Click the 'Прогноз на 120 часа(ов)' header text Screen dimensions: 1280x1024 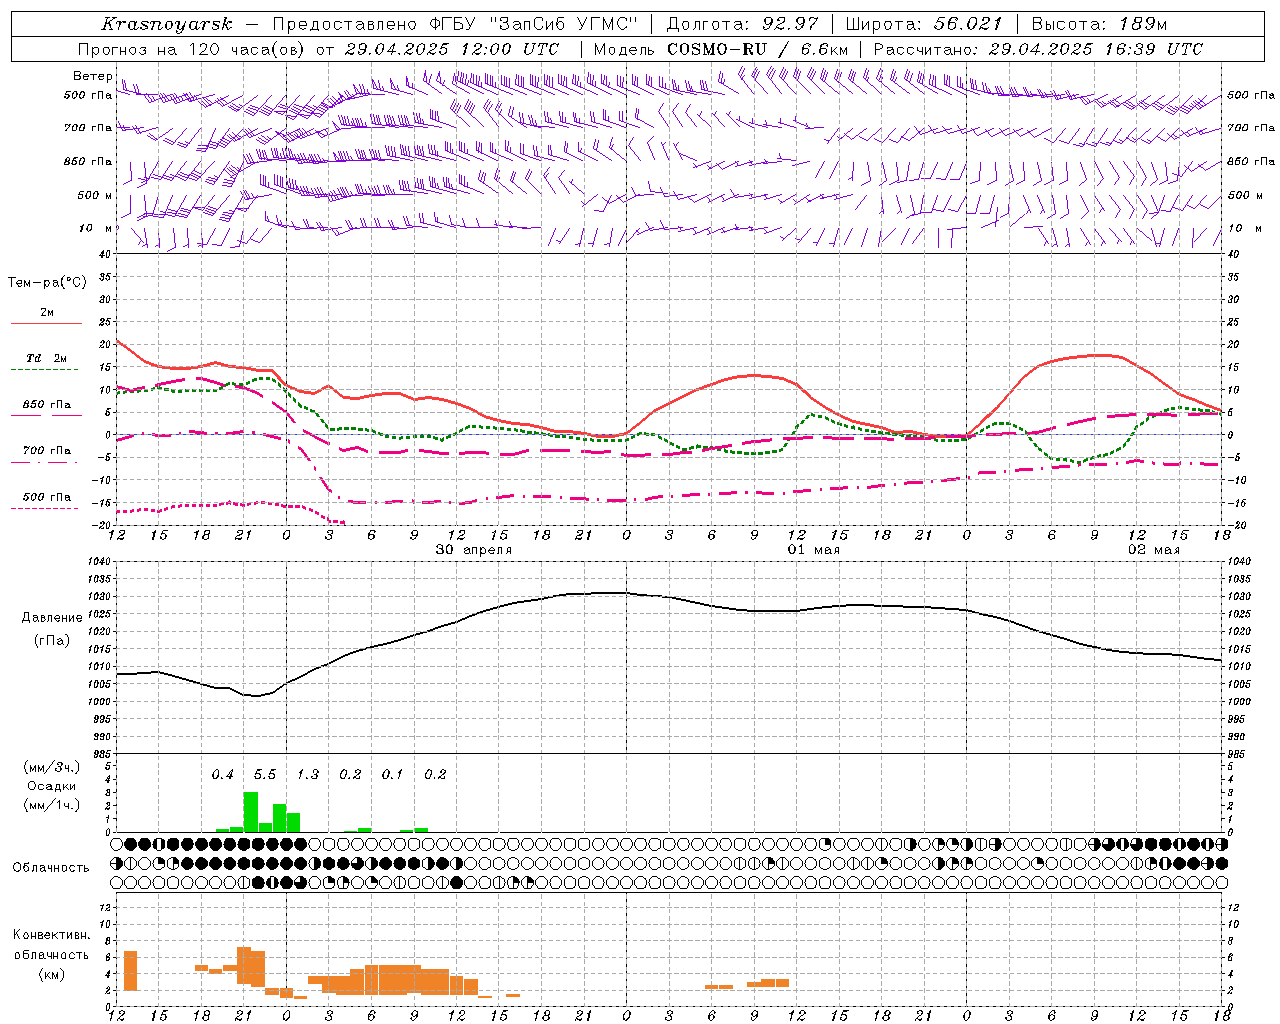(x=192, y=49)
